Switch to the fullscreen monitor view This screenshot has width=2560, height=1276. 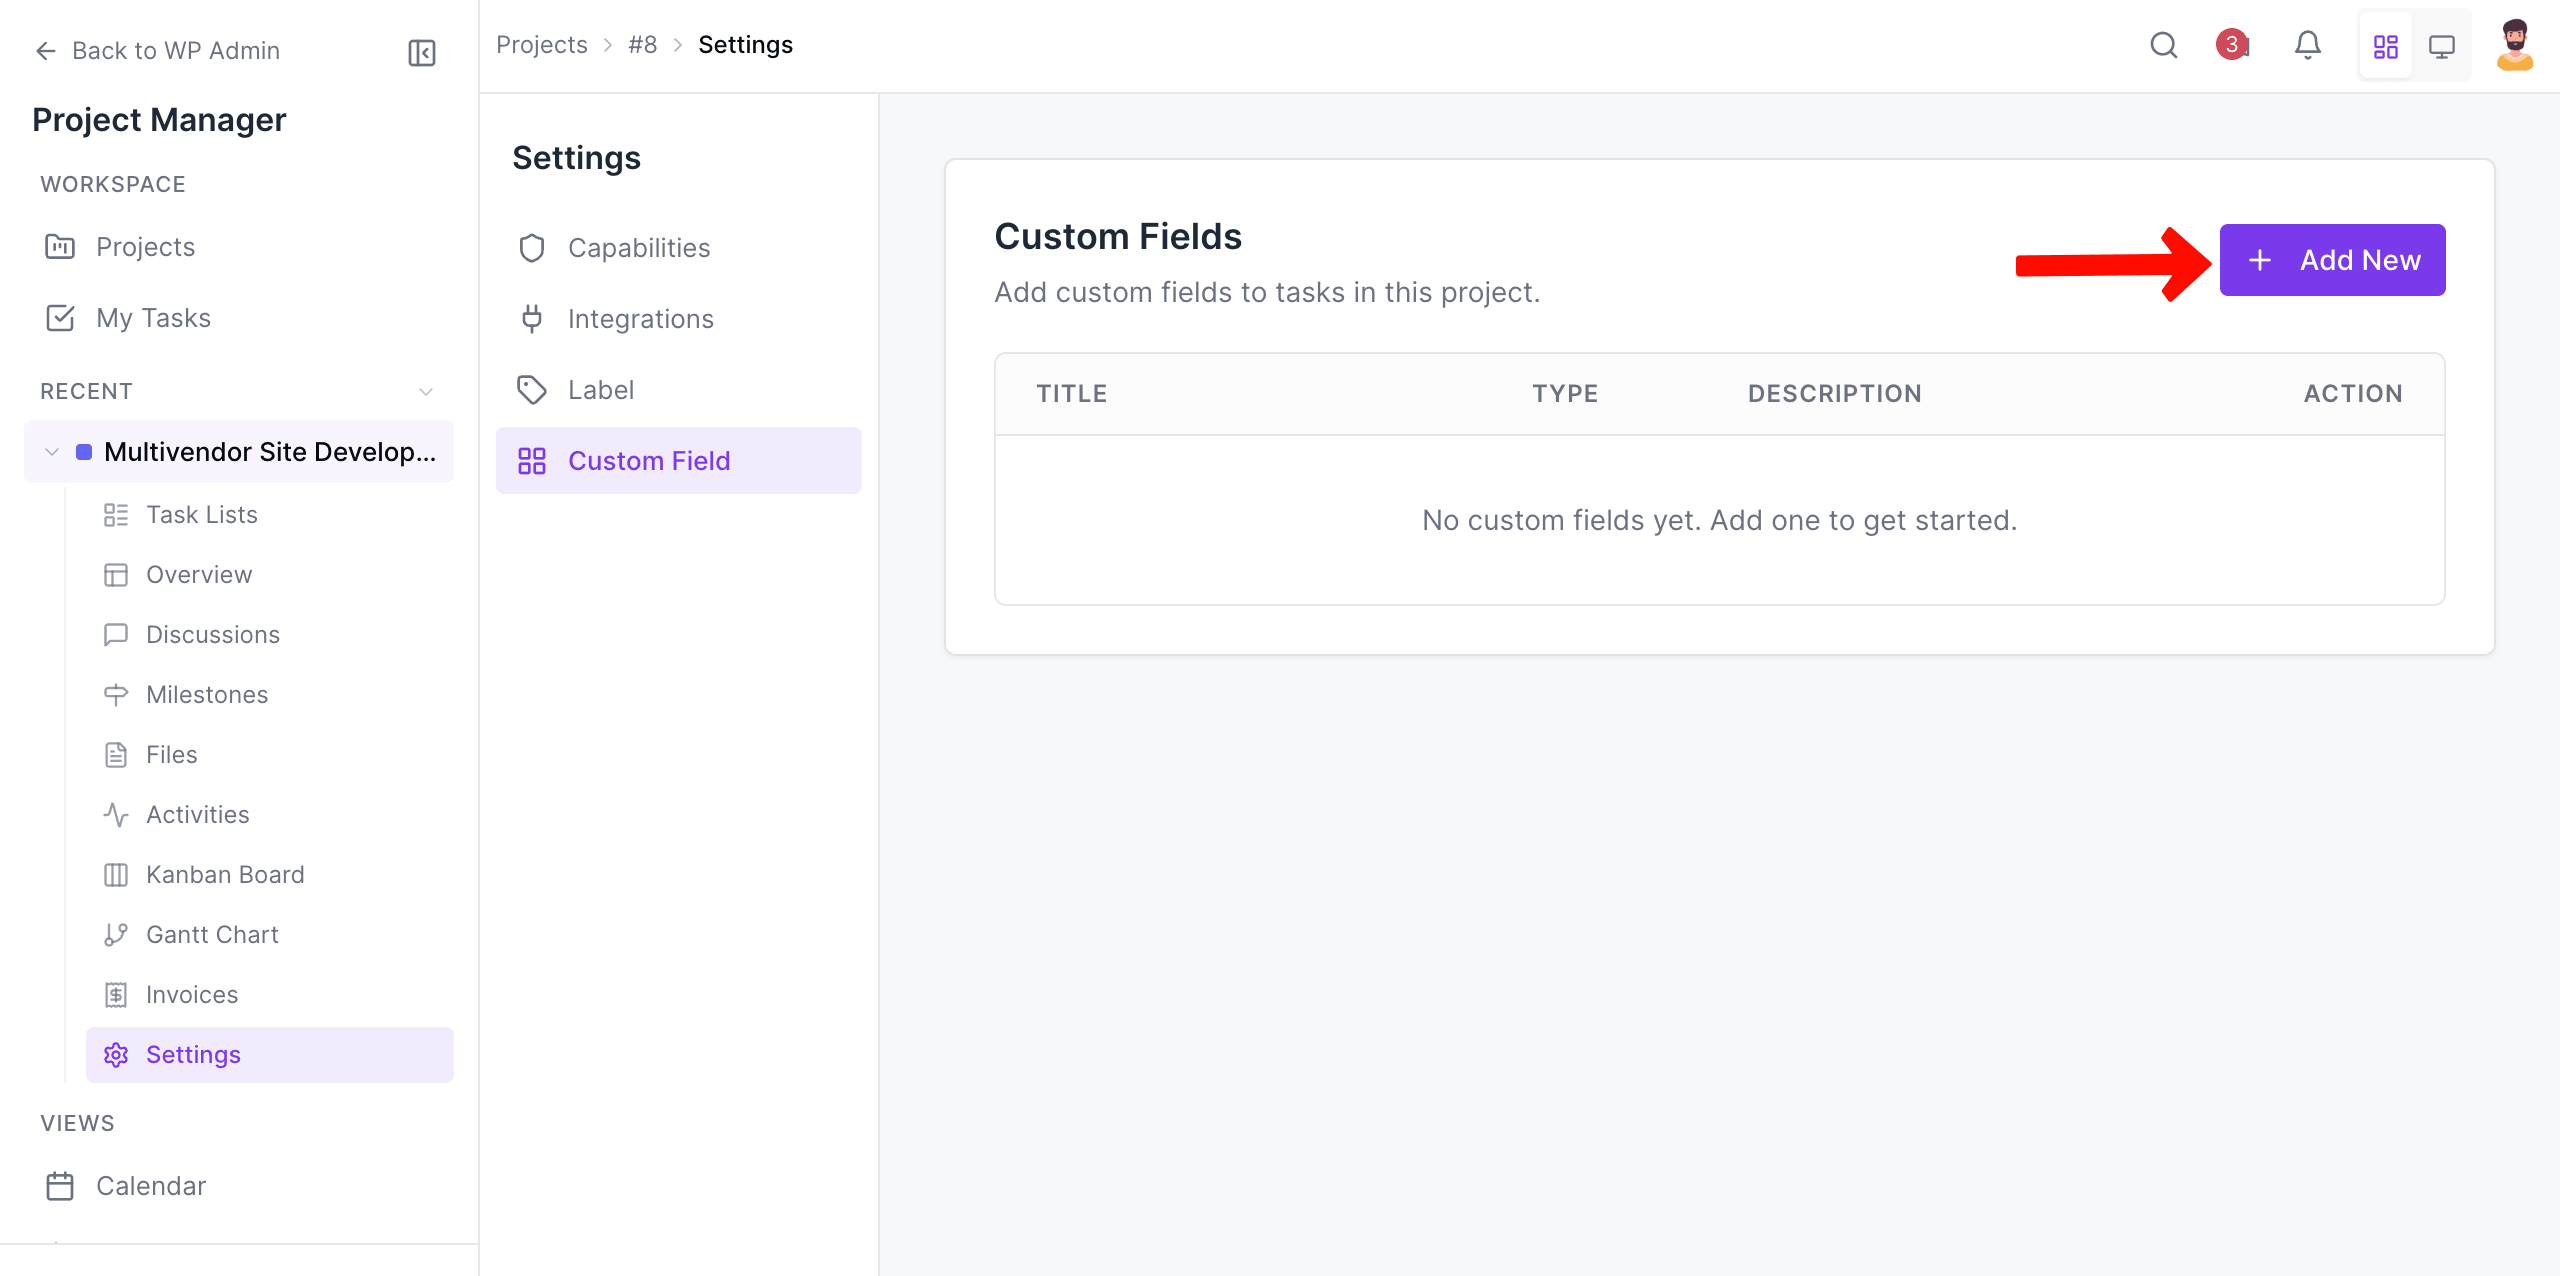click(2443, 45)
